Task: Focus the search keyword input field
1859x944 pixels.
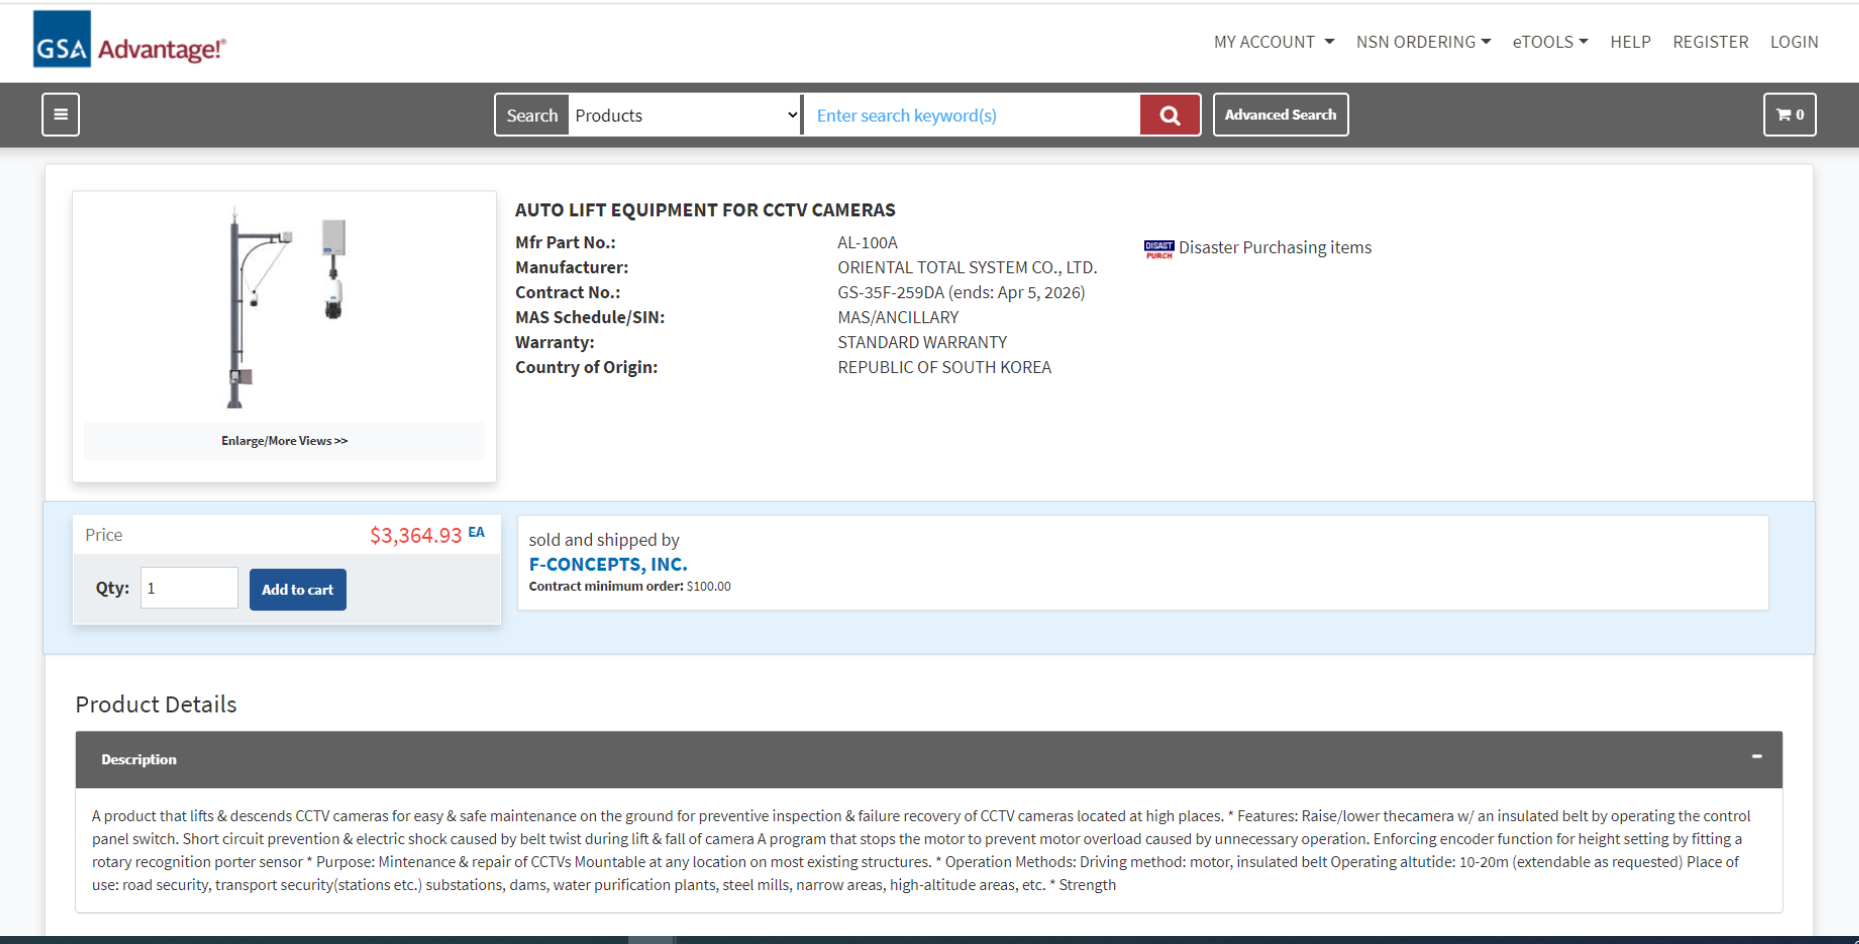Action: pyautogui.click(x=972, y=115)
